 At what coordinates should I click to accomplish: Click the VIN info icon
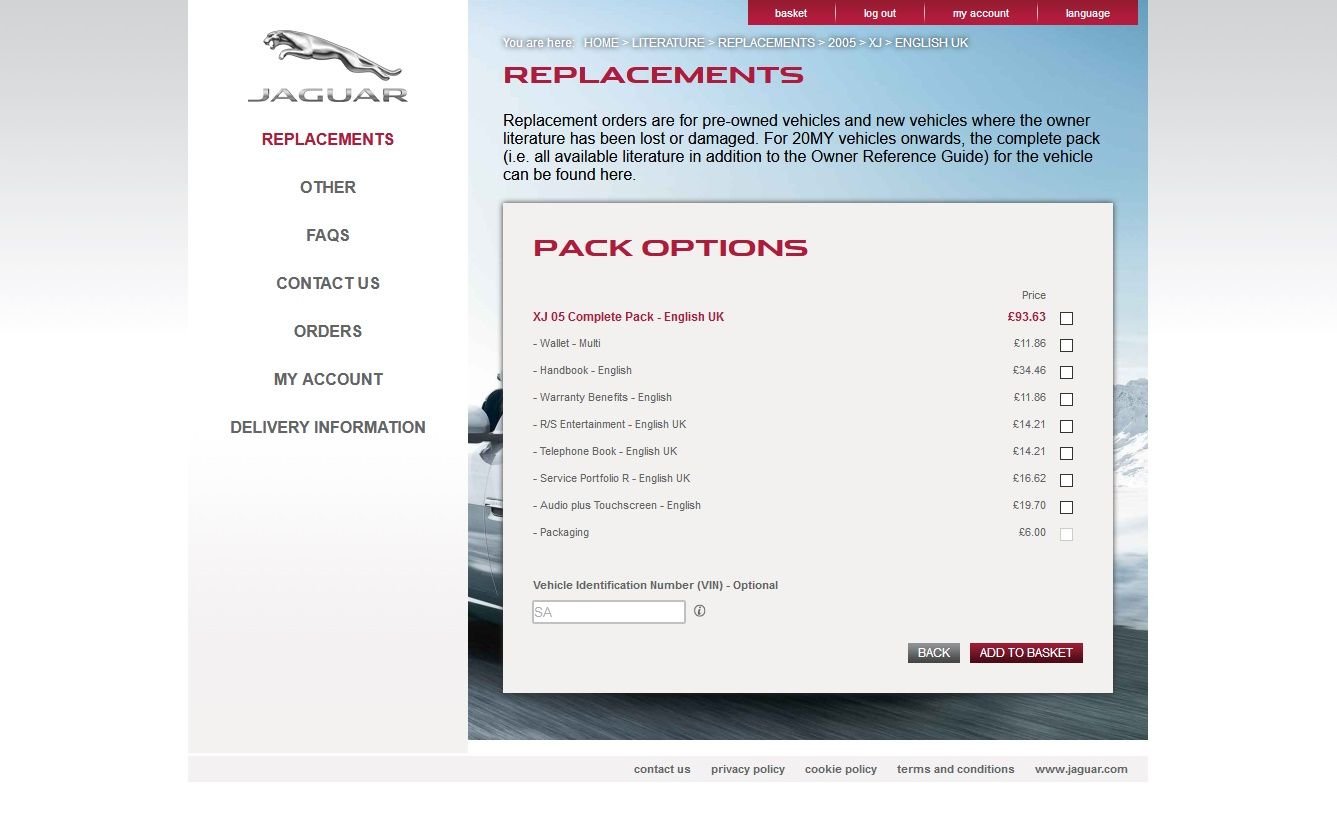(699, 611)
